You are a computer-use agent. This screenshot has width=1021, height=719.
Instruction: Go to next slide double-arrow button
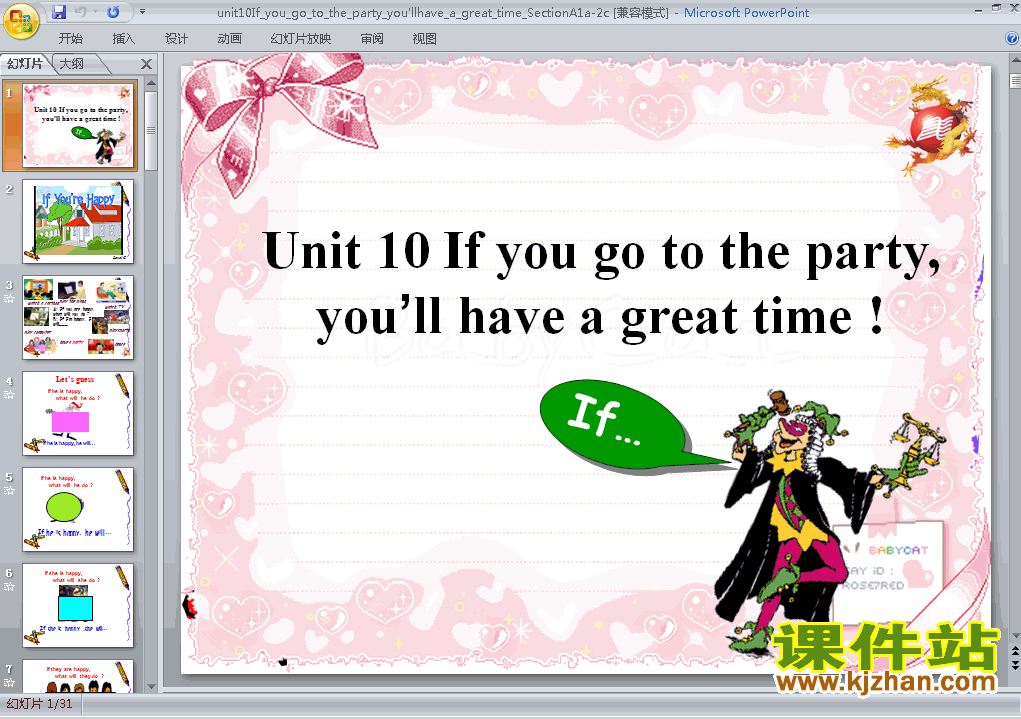1015,665
